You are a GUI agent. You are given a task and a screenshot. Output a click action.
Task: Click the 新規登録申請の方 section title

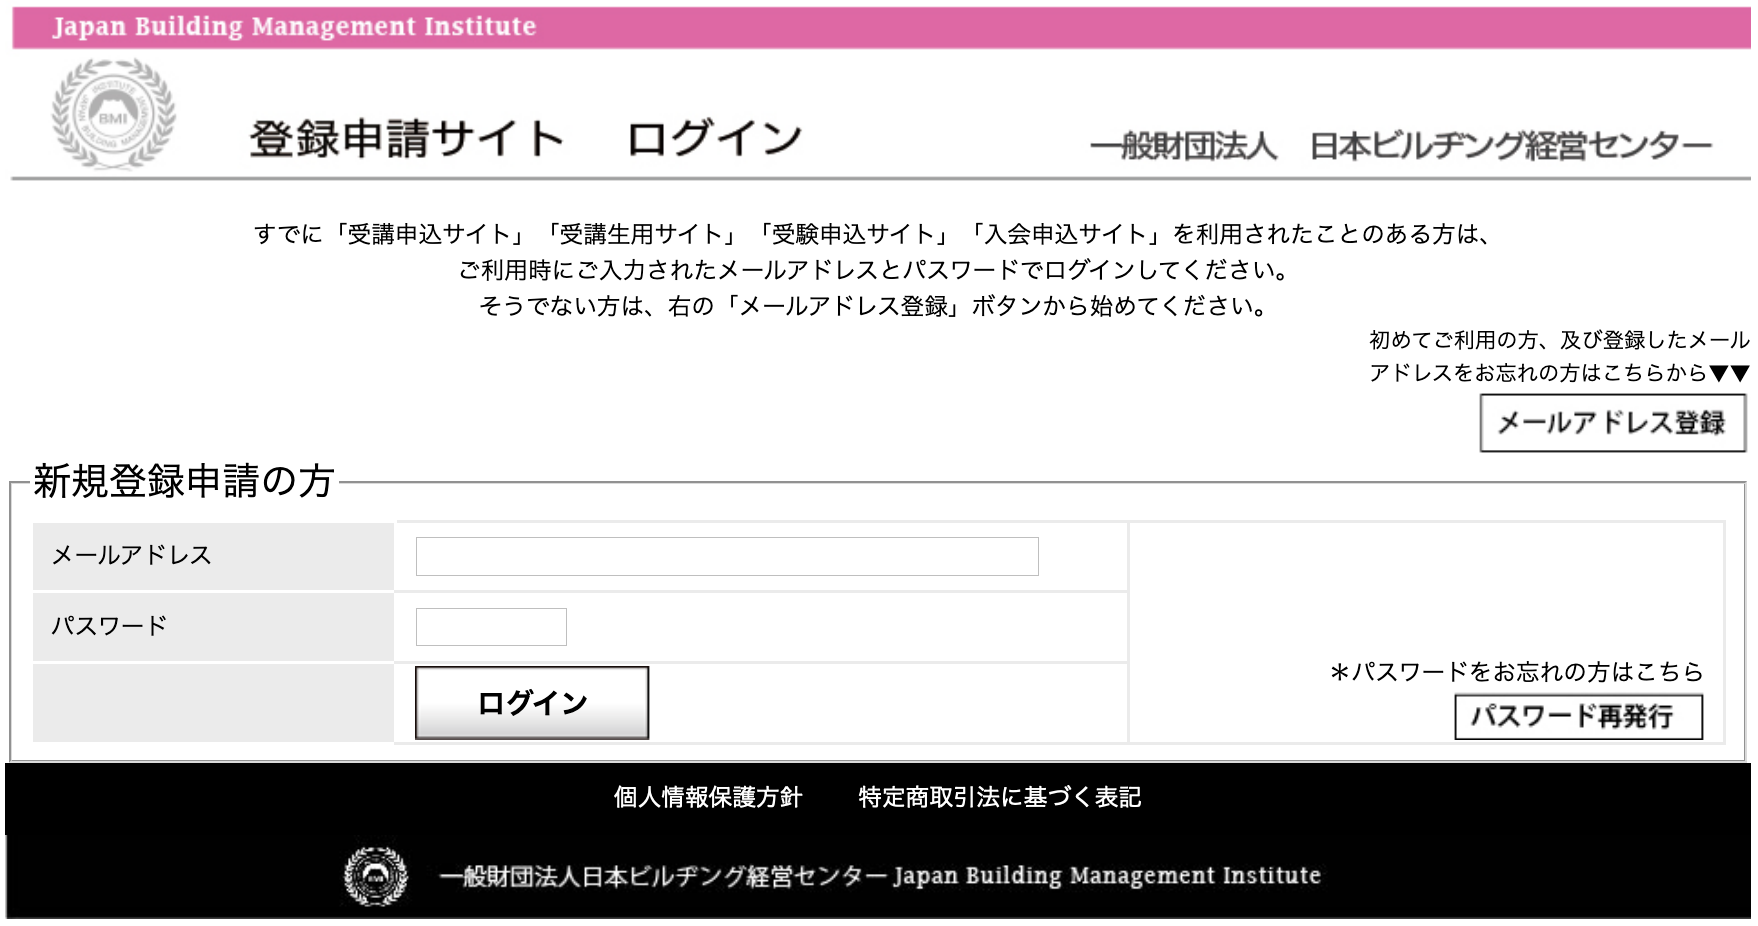pyautogui.click(x=183, y=481)
